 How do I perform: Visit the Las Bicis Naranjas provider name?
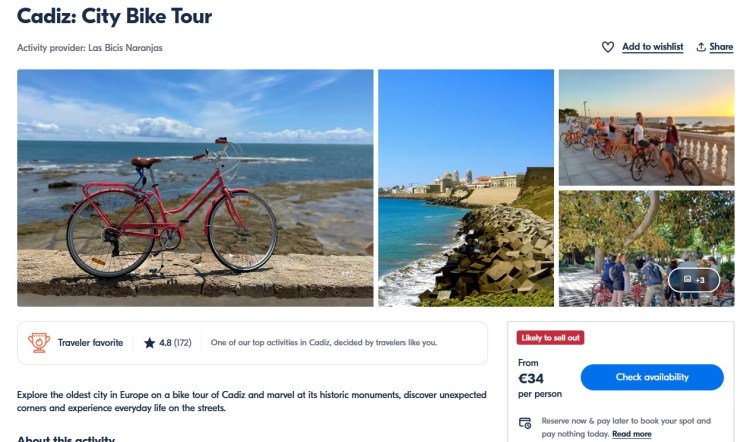click(125, 48)
